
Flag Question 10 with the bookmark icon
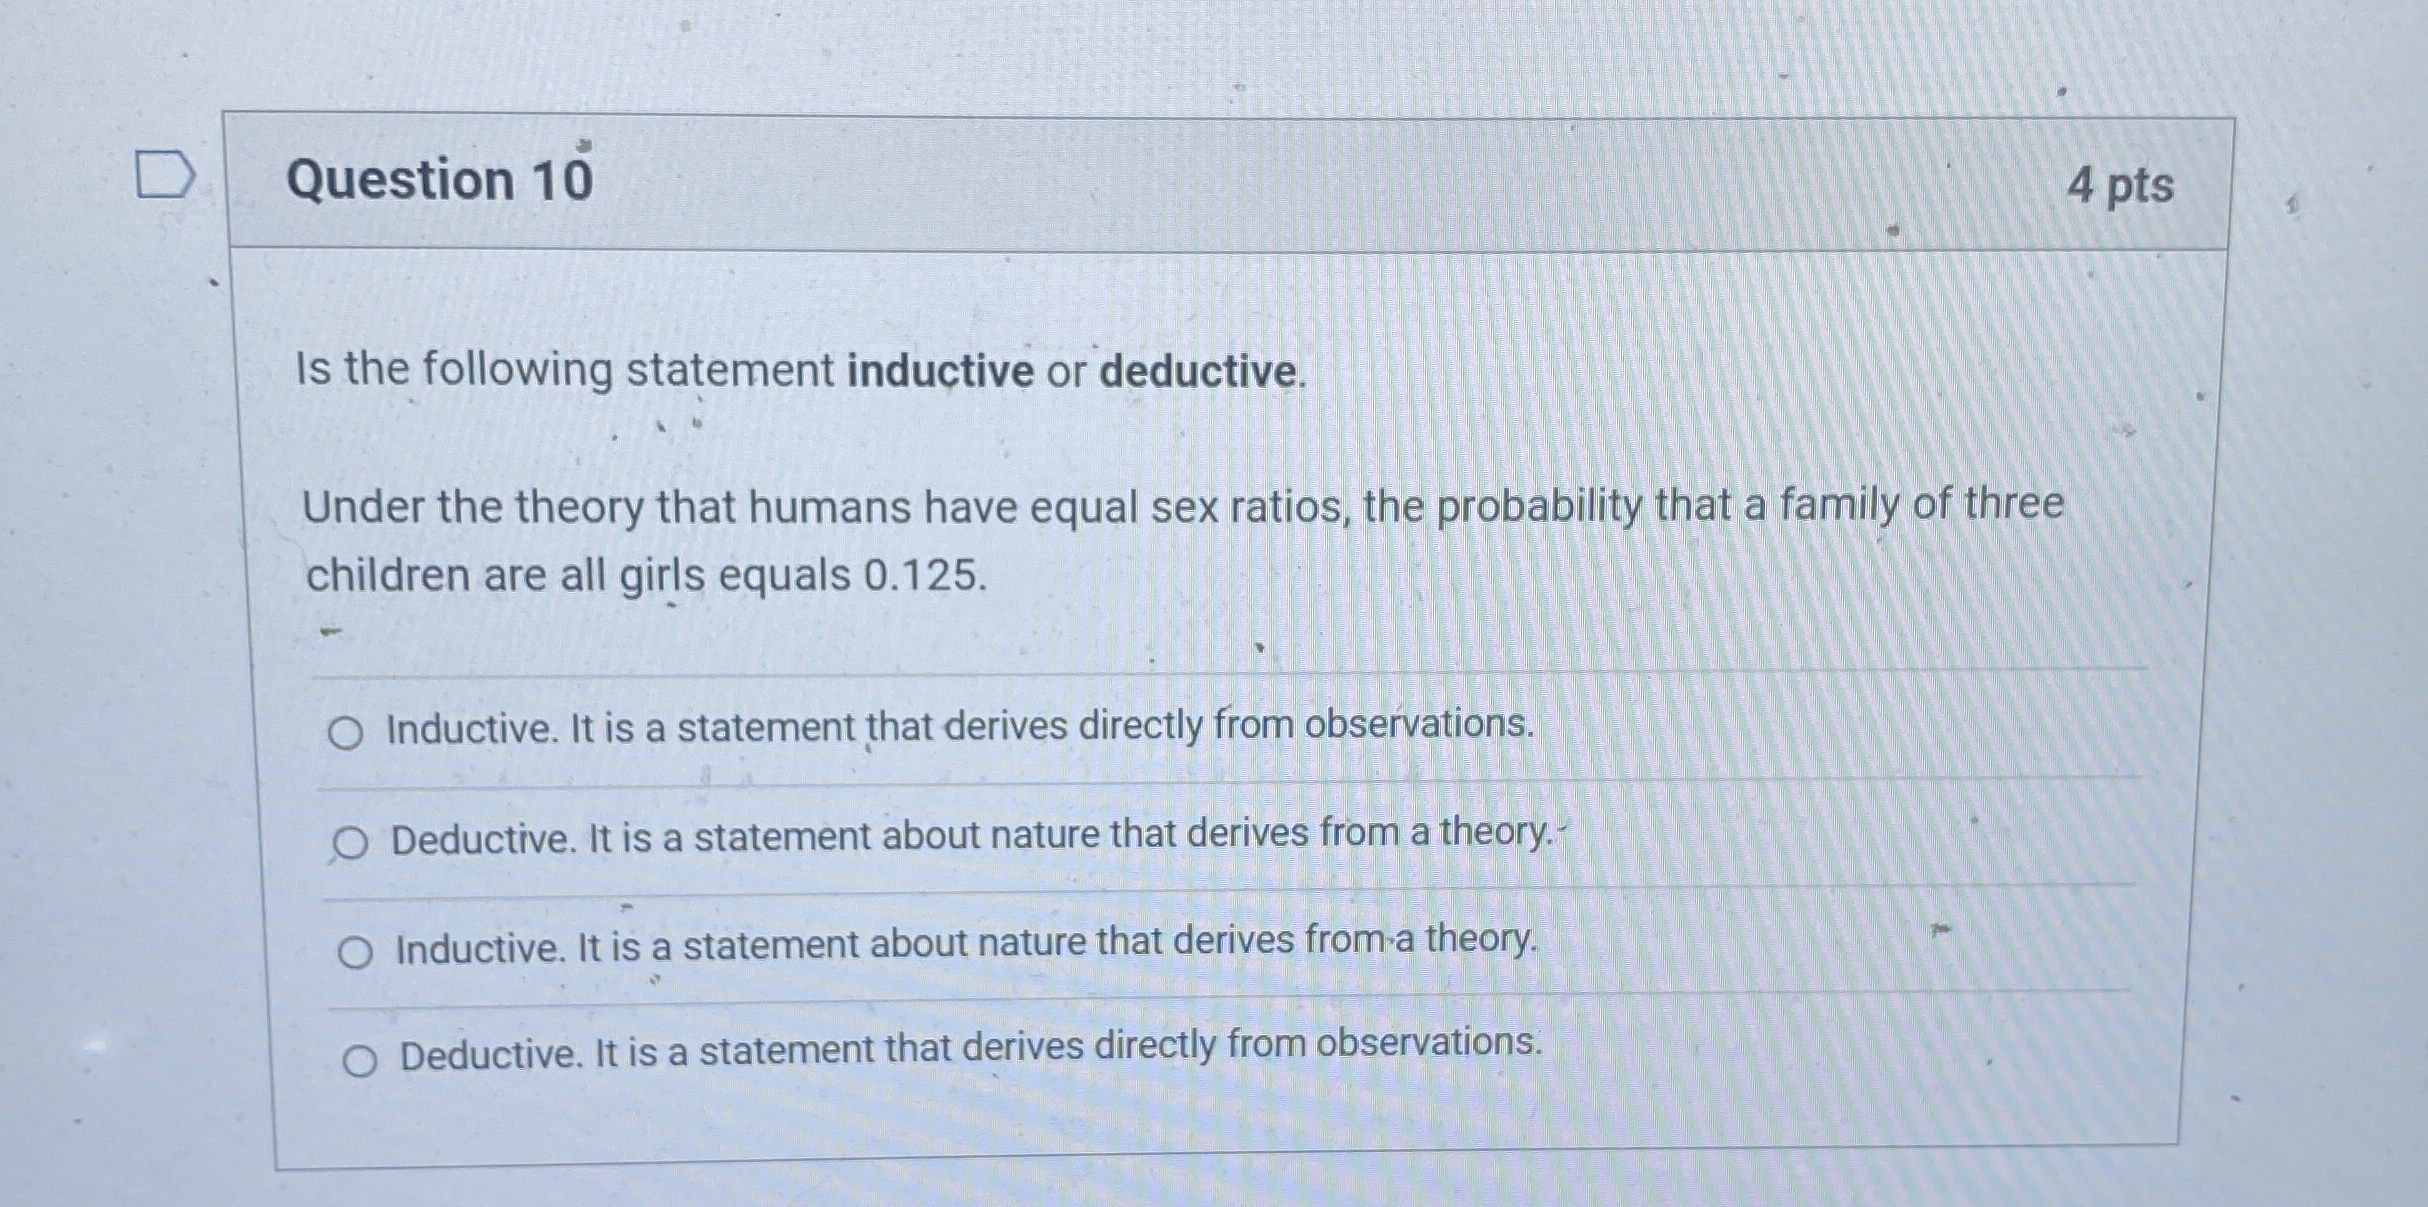(164, 176)
